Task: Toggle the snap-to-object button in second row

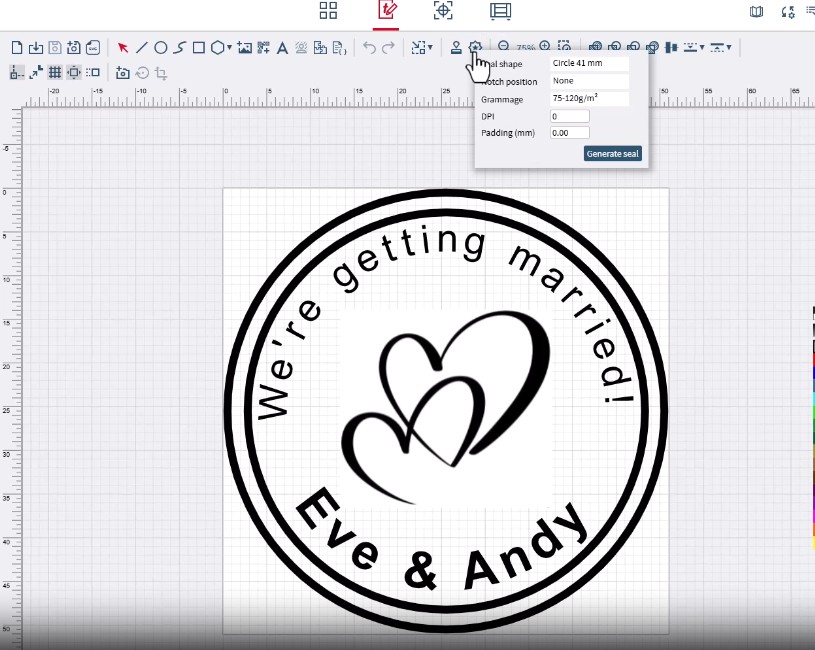Action: [74, 72]
